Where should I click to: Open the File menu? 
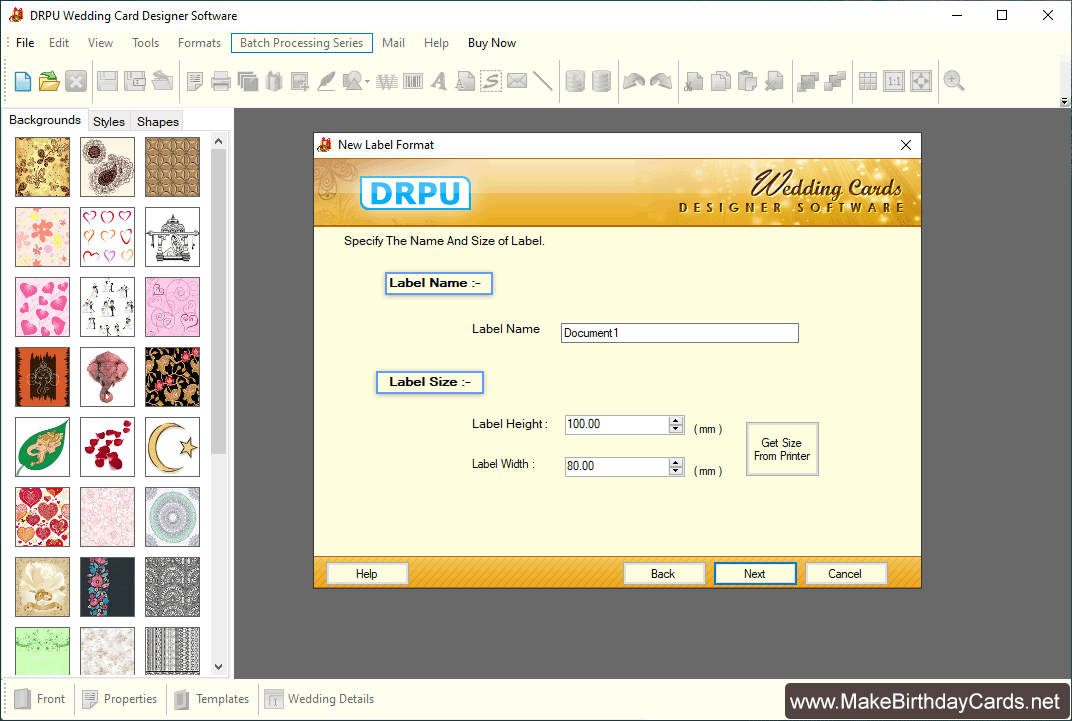(x=25, y=42)
